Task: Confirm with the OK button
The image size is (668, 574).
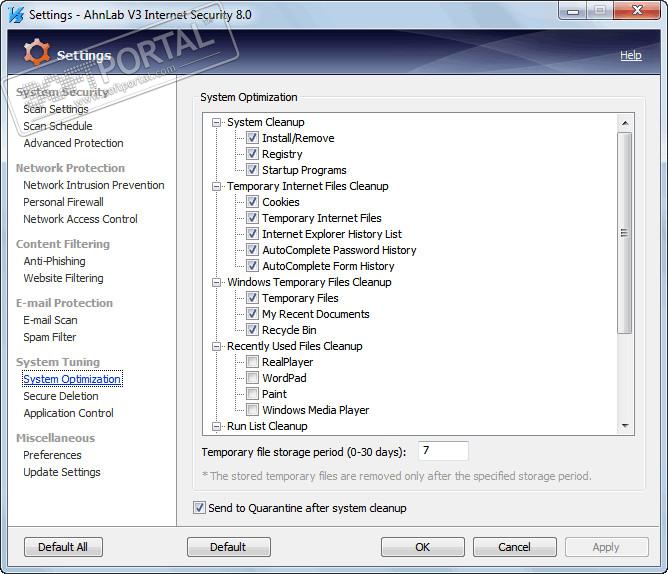Action: pyautogui.click(x=423, y=547)
